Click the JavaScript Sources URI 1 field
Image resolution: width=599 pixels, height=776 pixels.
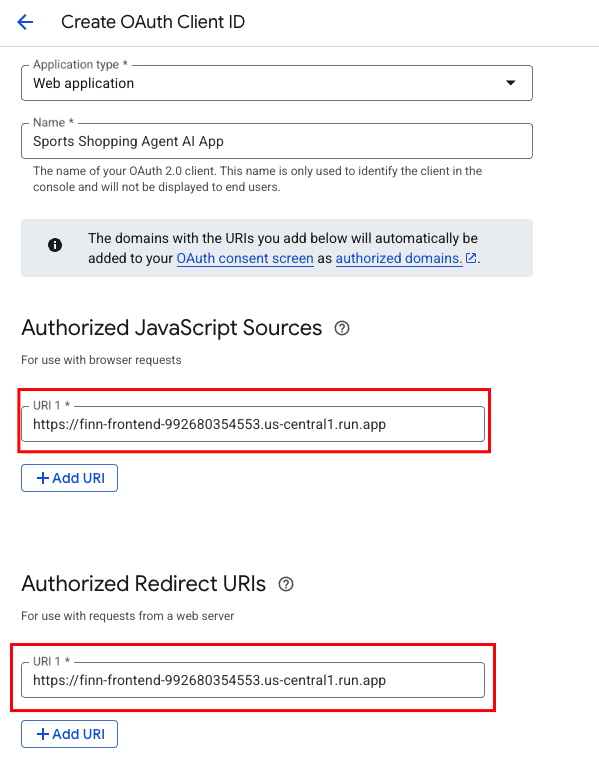pyautogui.click(x=253, y=424)
